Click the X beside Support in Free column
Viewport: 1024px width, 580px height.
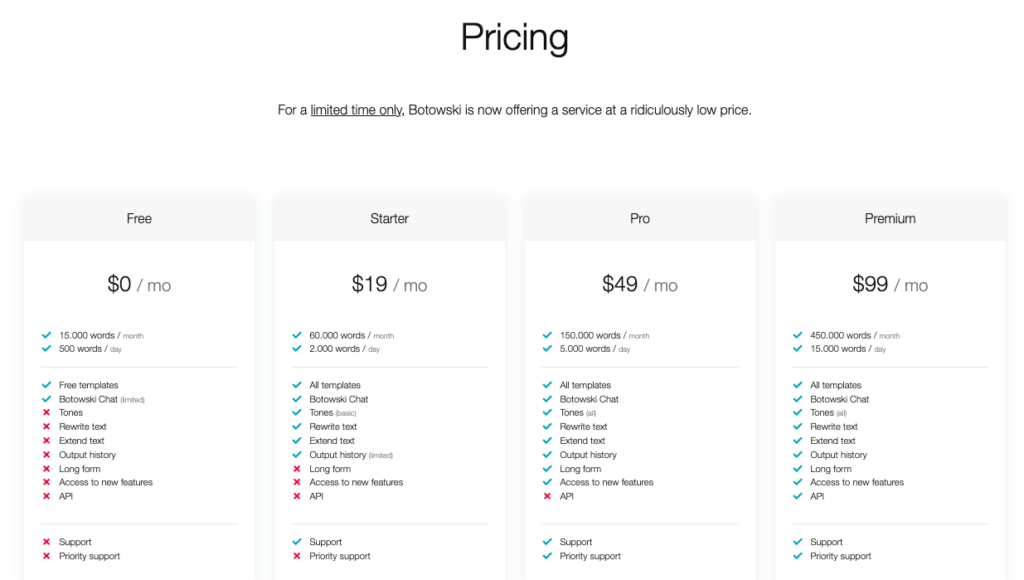47,541
